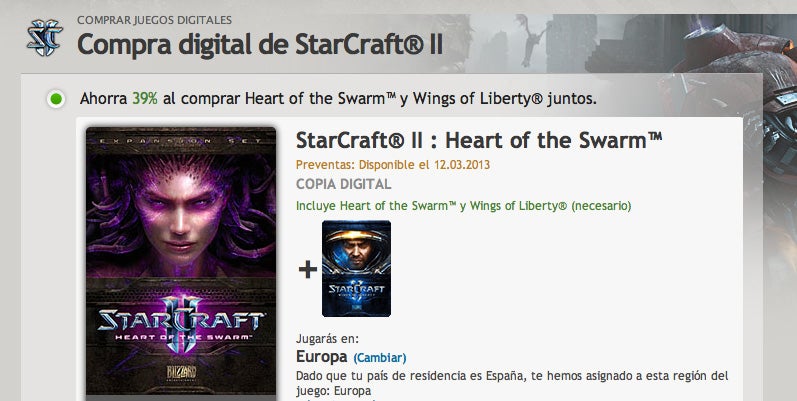Click the Ahorra 39% bundle offer label
The height and width of the screenshot is (401, 797).
(338, 99)
